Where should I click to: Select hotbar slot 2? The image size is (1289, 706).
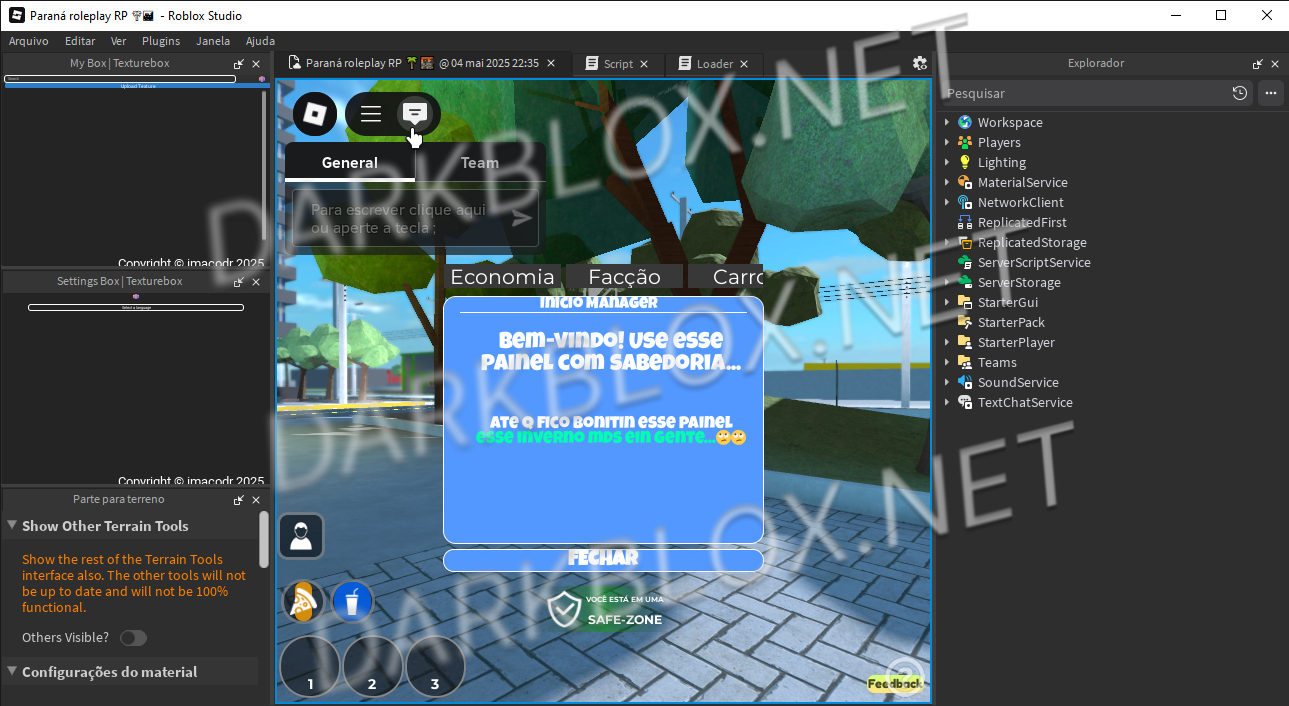click(x=372, y=666)
